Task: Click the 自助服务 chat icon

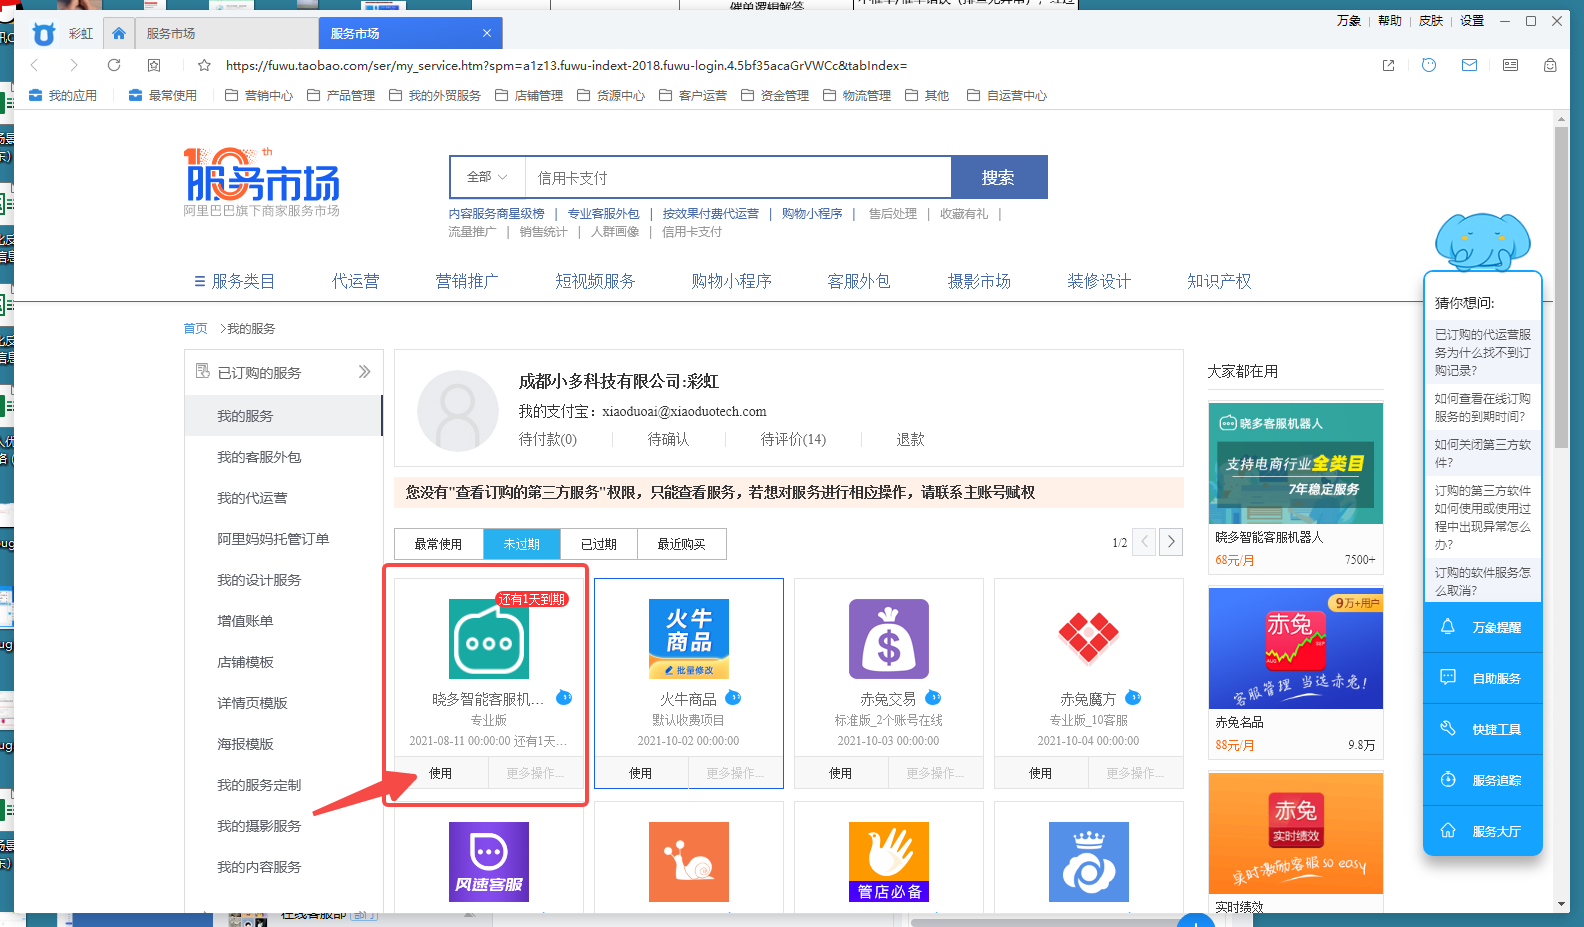Action: [1447, 678]
